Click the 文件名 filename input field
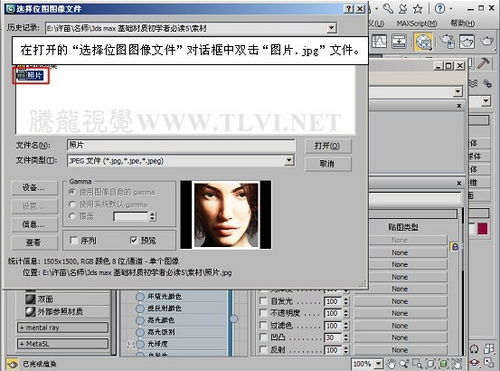This screenshot has height=371, width=500. [x=181, y=145]
